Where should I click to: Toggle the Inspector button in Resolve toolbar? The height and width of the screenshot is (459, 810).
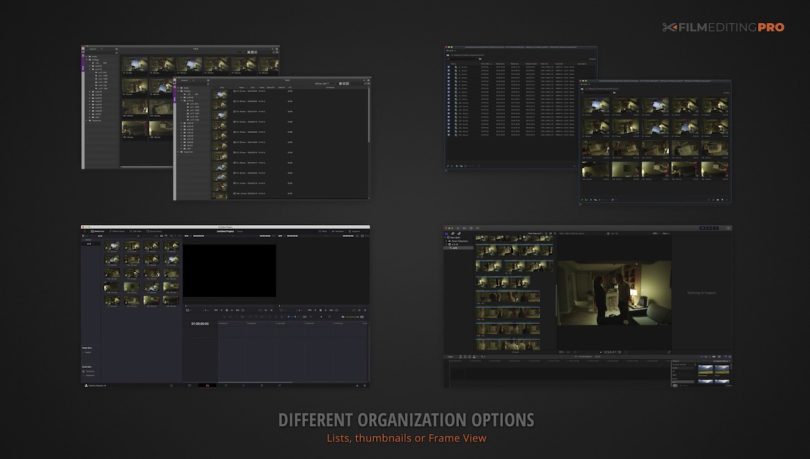(x=354, y=231)
